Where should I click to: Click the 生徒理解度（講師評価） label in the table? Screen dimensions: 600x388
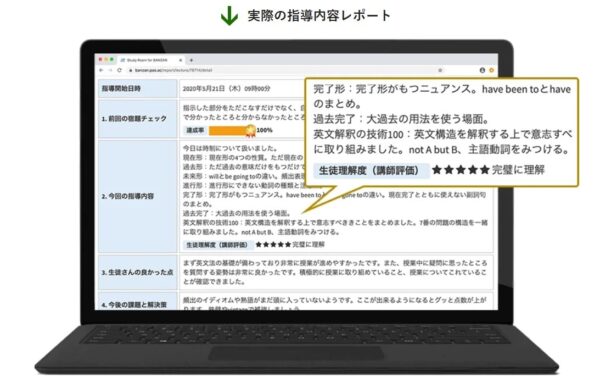point(217,245)
